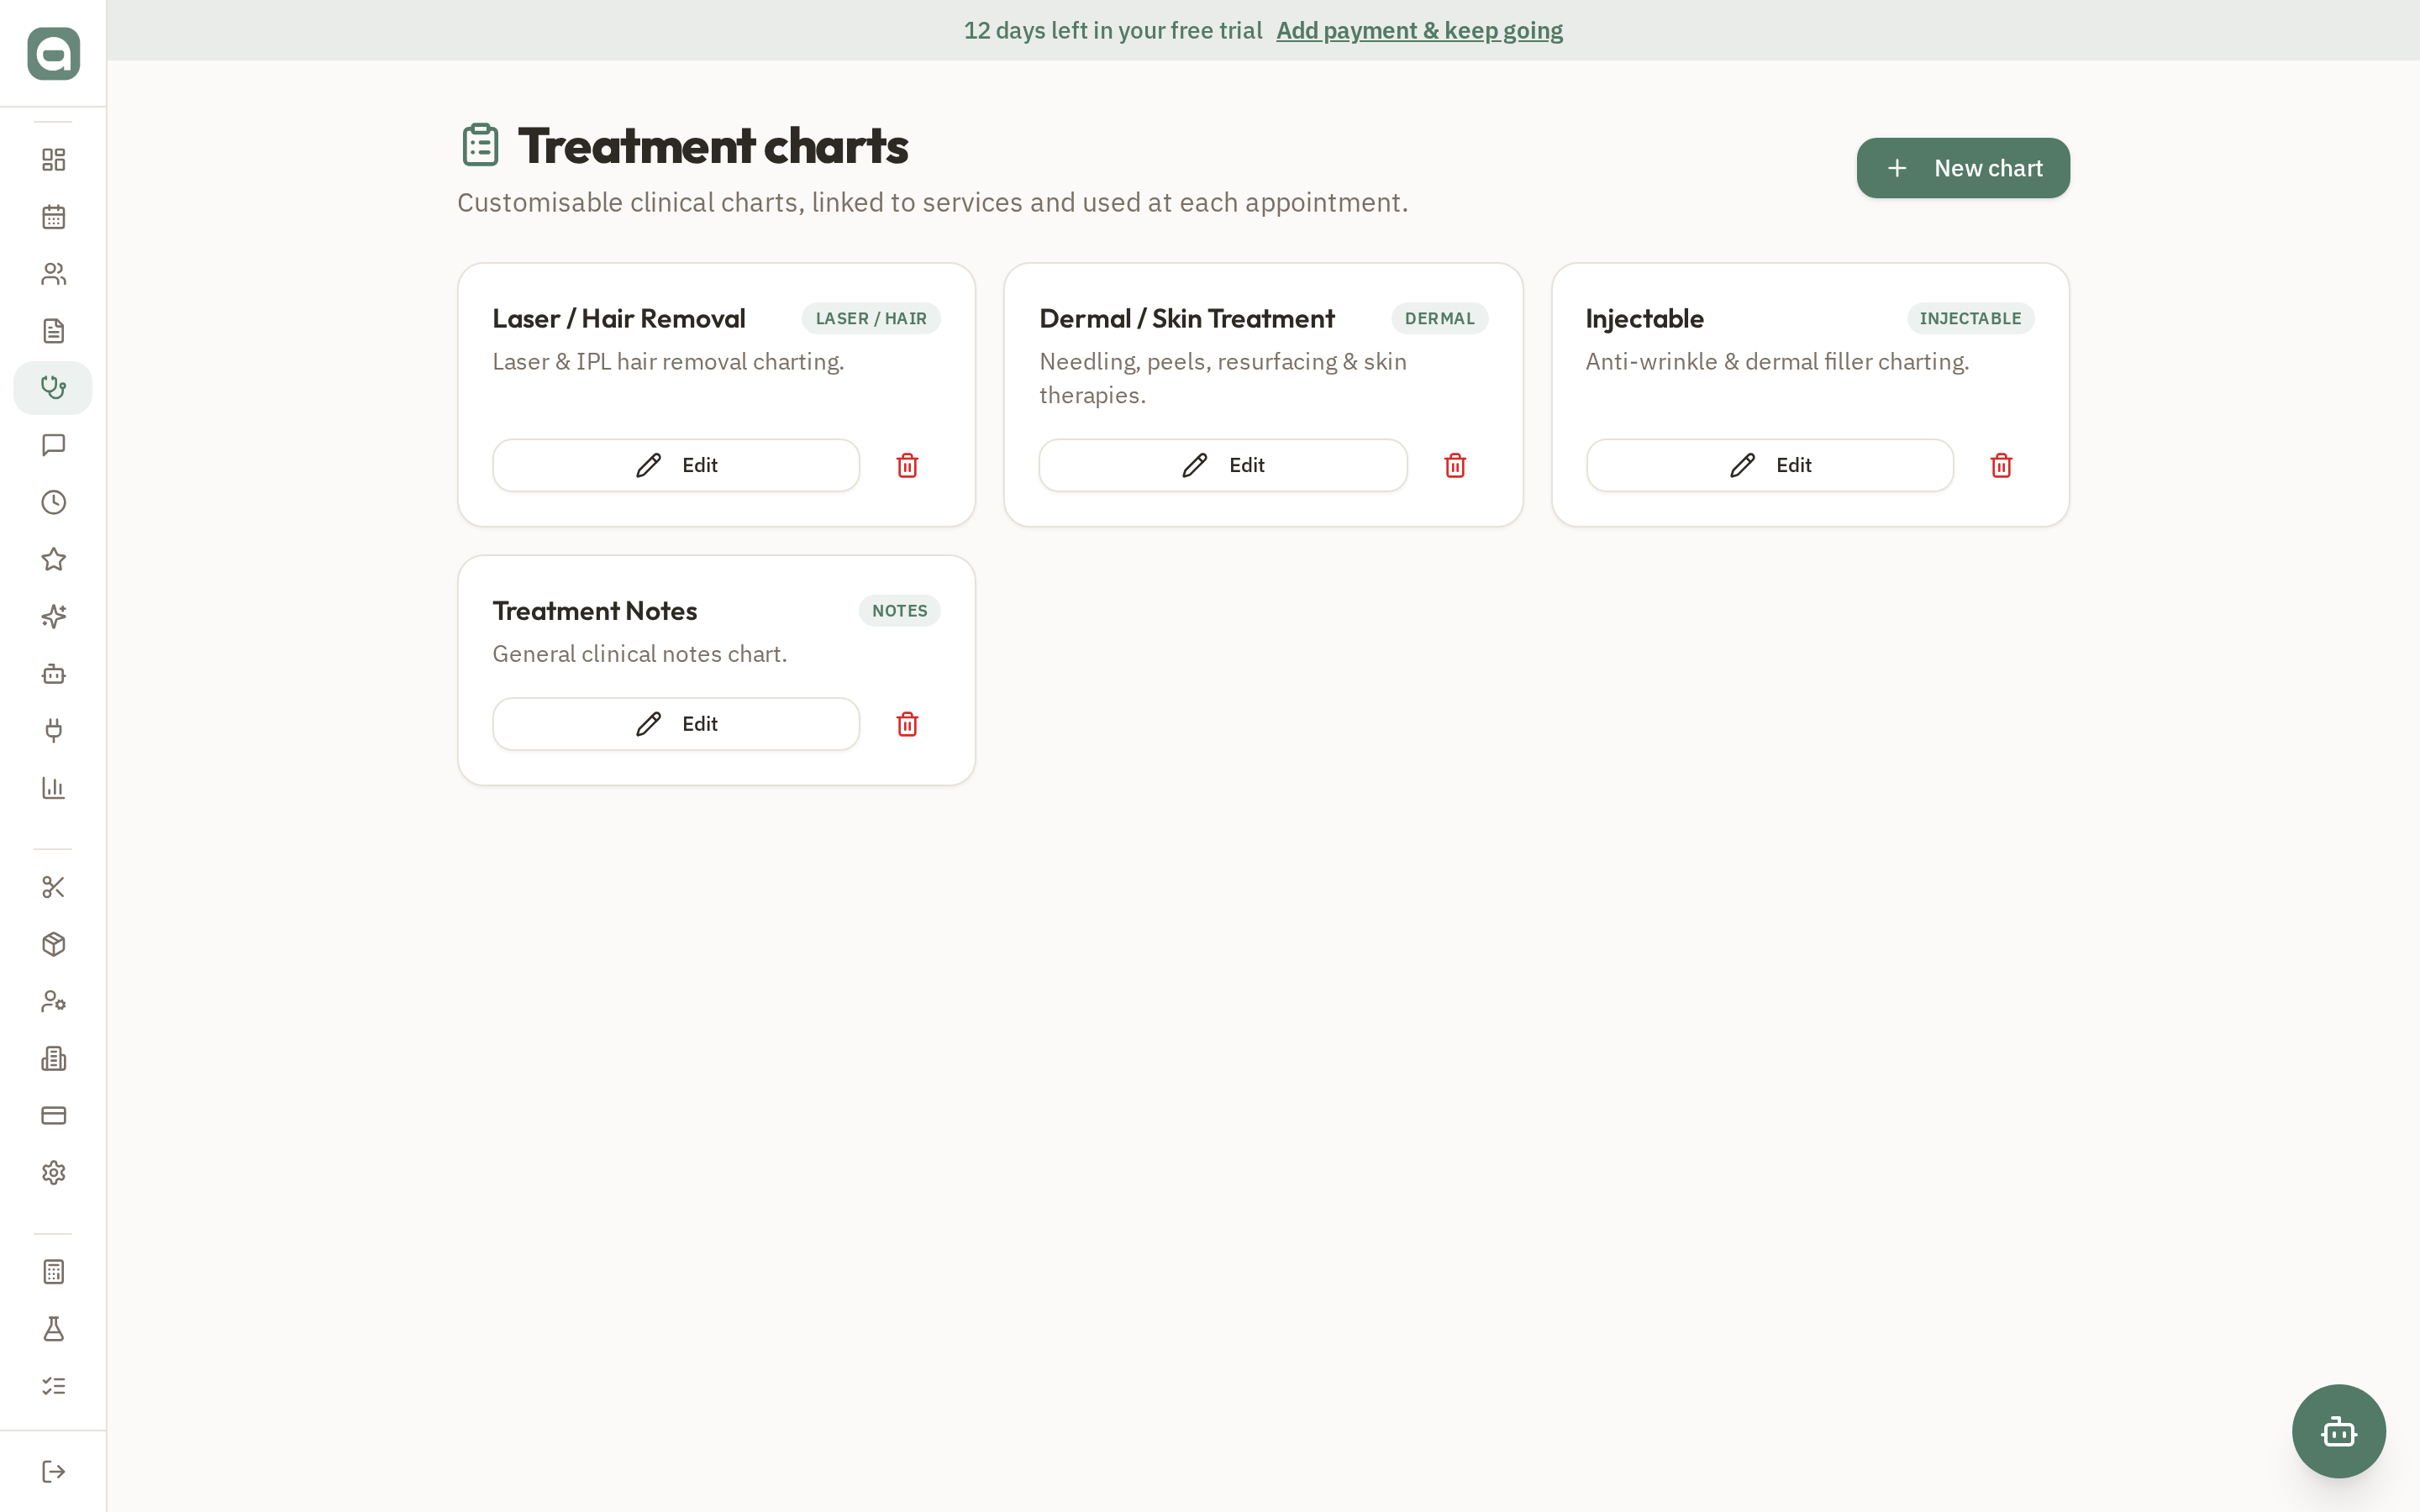Open the calendar icon in sidebar
The width and height of the screenshot is (2420, 1512).
tap(53, 217)
